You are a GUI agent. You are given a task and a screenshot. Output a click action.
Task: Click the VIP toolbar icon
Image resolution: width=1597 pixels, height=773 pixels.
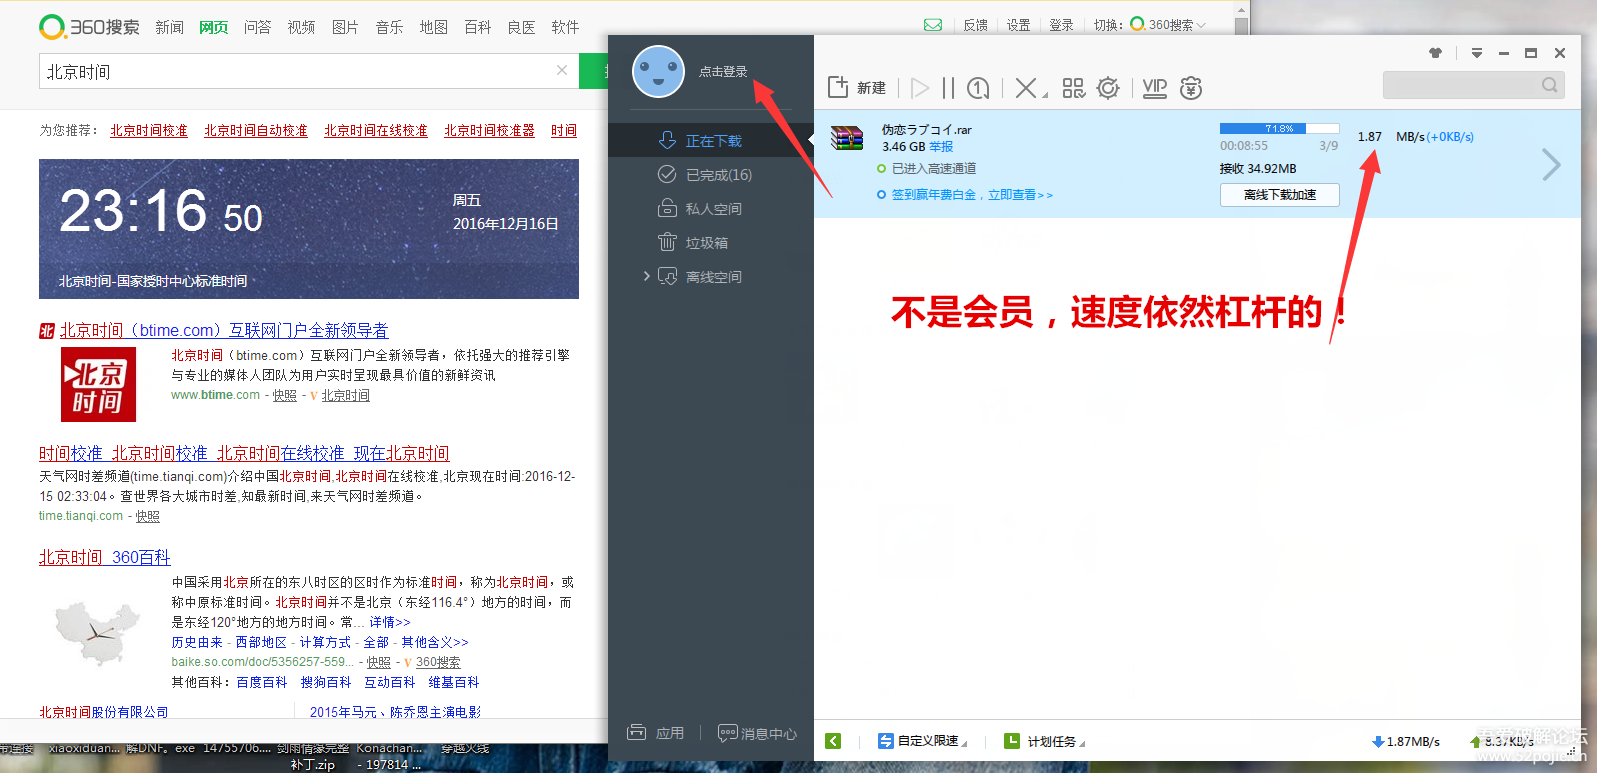(x=1155, y=88)
